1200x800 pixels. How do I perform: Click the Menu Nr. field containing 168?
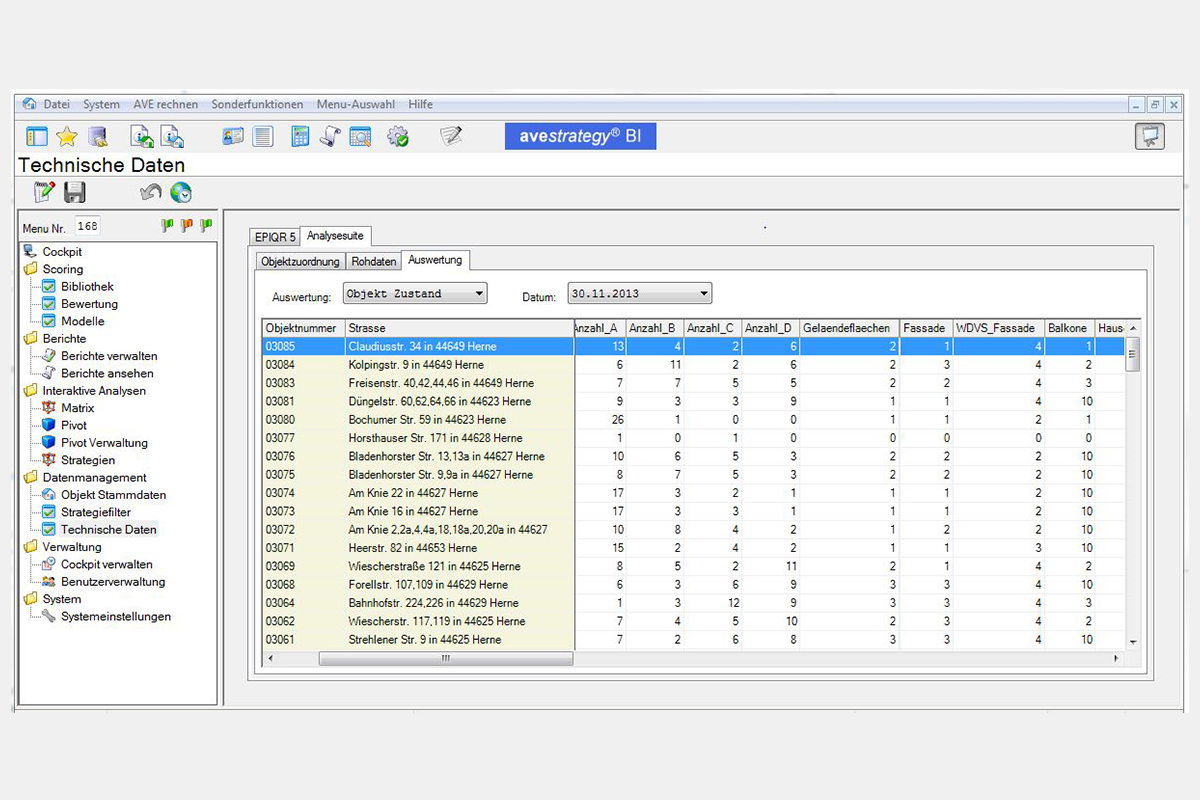[x=88, y=227]
